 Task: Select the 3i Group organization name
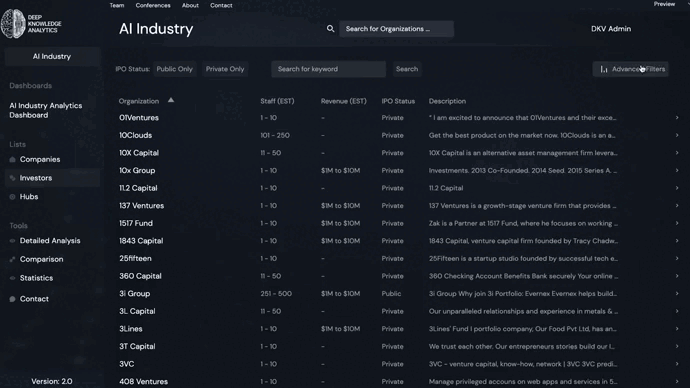tap(135, 293)
